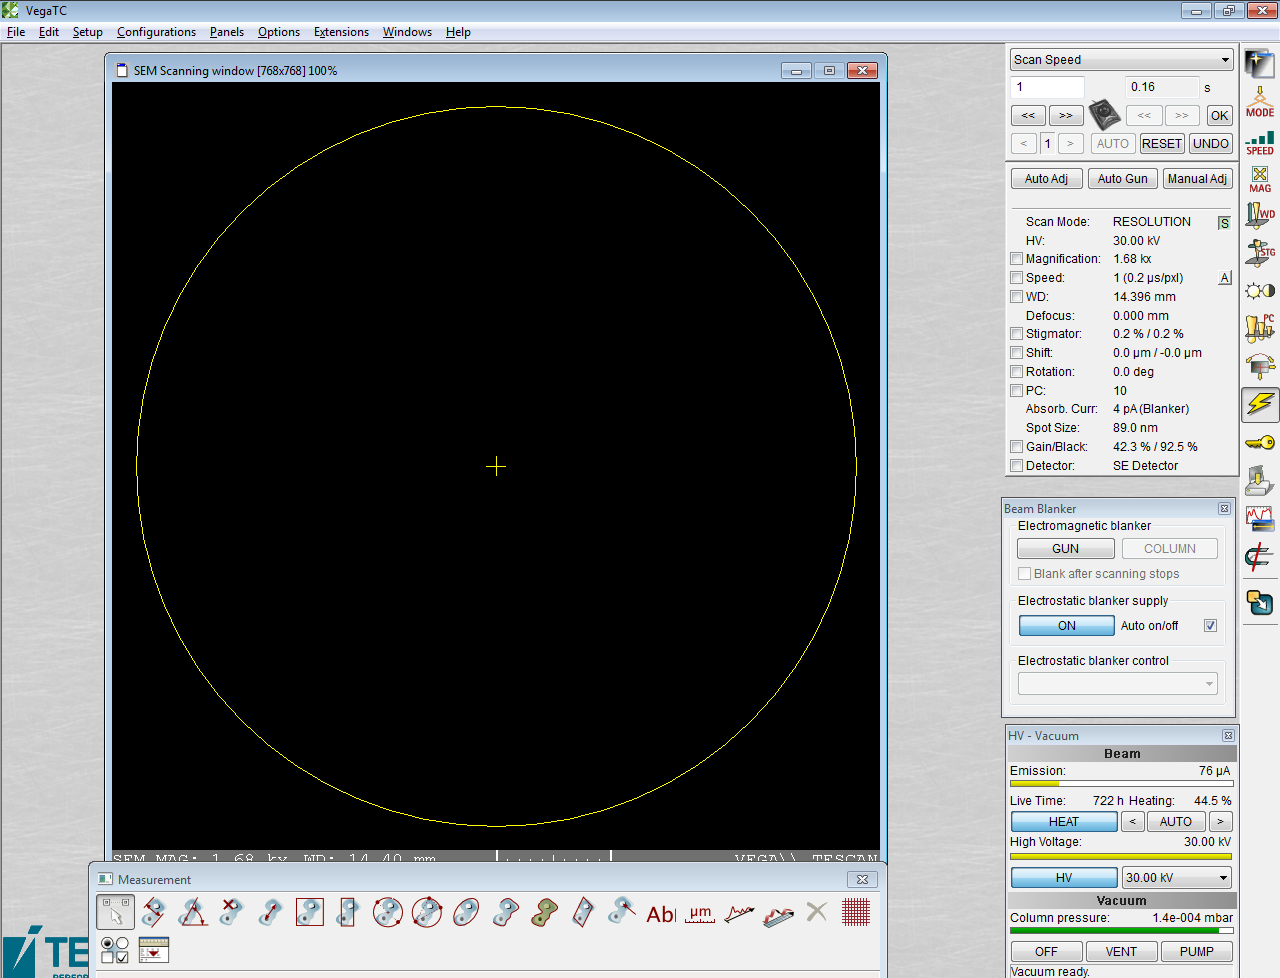Enable the Magnification checkbox

tap(1017, 259)
